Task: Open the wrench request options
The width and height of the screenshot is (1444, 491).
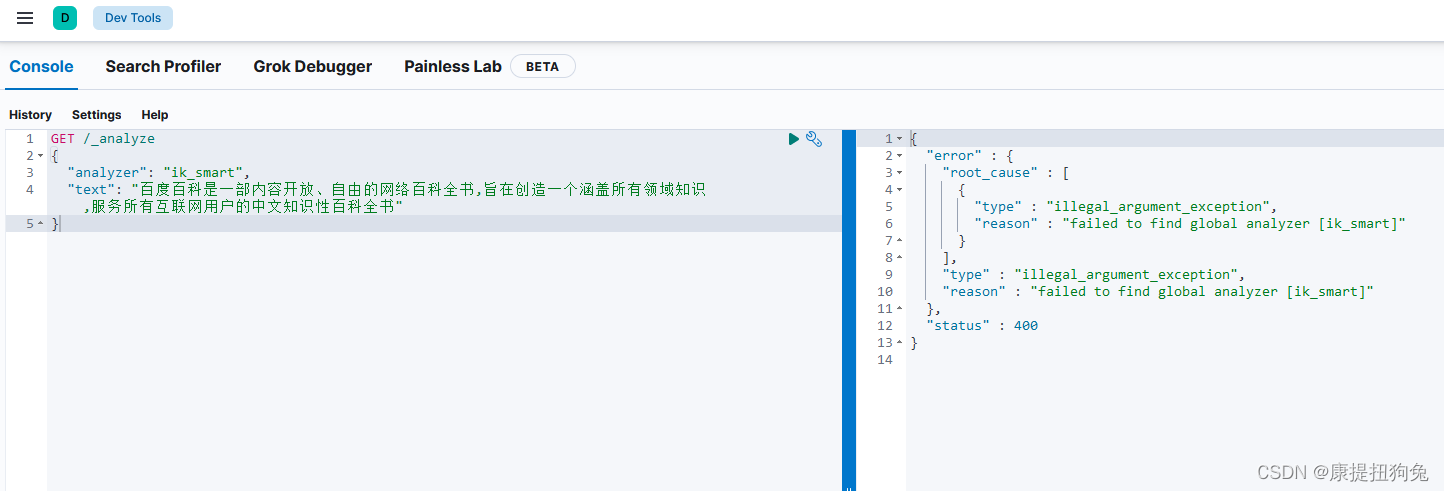Action: 814,139
